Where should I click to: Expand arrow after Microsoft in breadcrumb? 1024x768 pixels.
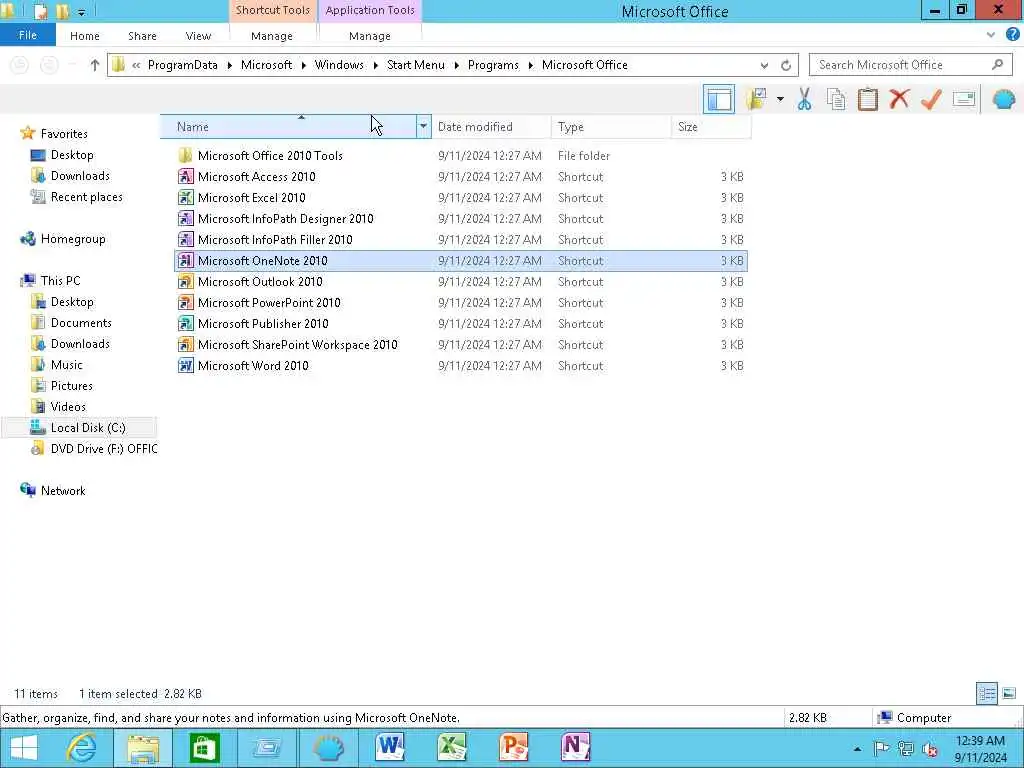tap(304, 65)
